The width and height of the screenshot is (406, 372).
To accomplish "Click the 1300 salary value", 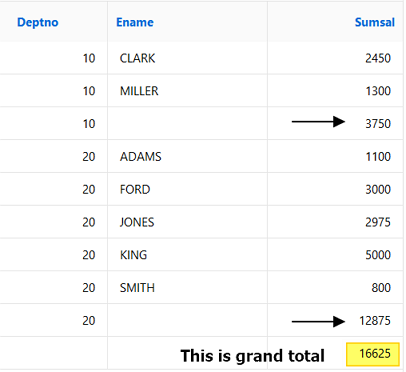I will pyautogui.click(x=378, y=91).
